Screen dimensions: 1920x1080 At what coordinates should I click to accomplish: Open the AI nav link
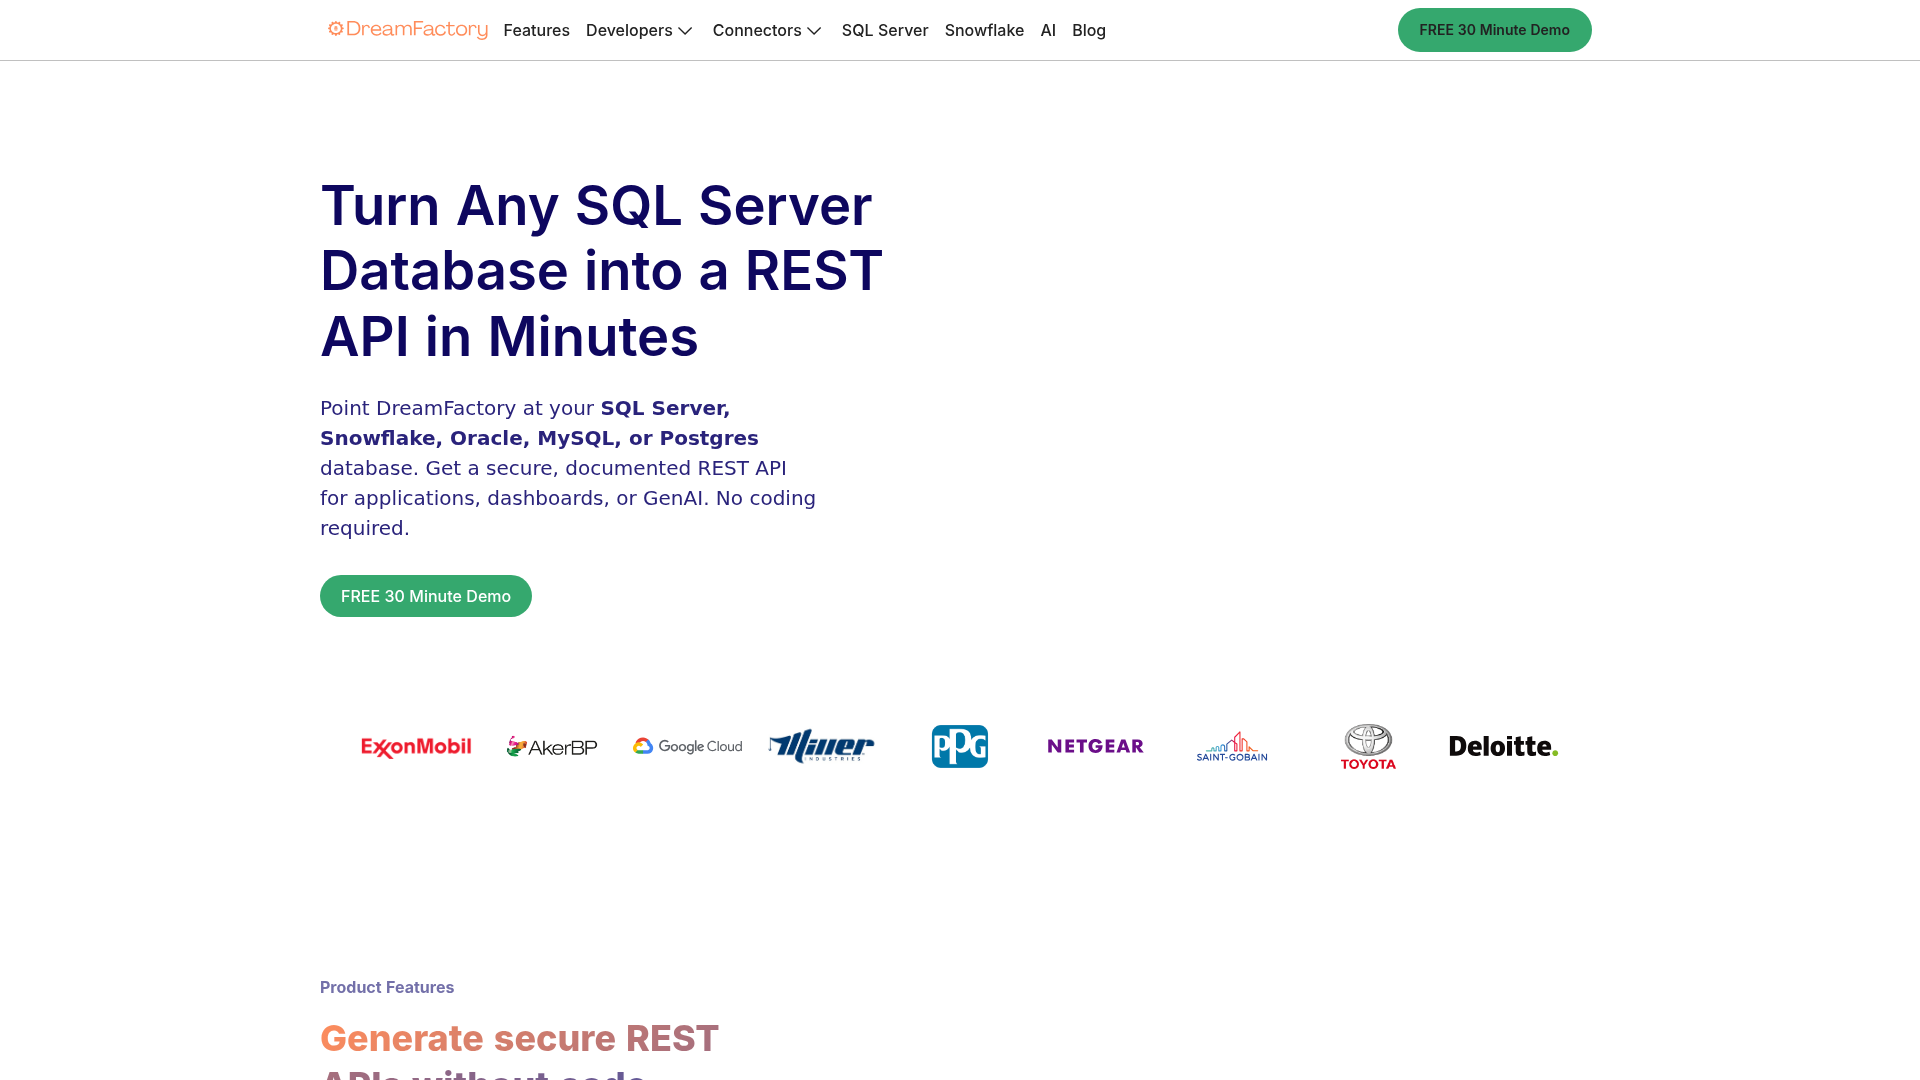[x=1048, y=30]
